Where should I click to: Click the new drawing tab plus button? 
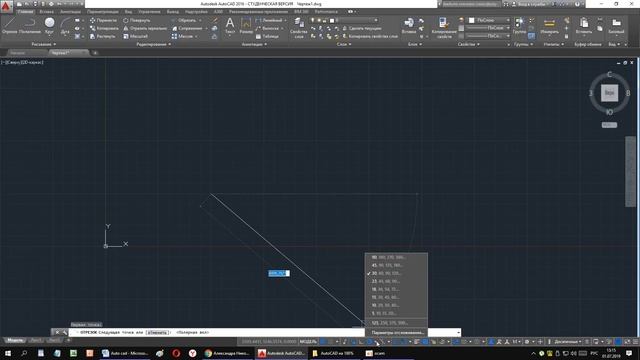pyautogui.click(x=95, y=53)
